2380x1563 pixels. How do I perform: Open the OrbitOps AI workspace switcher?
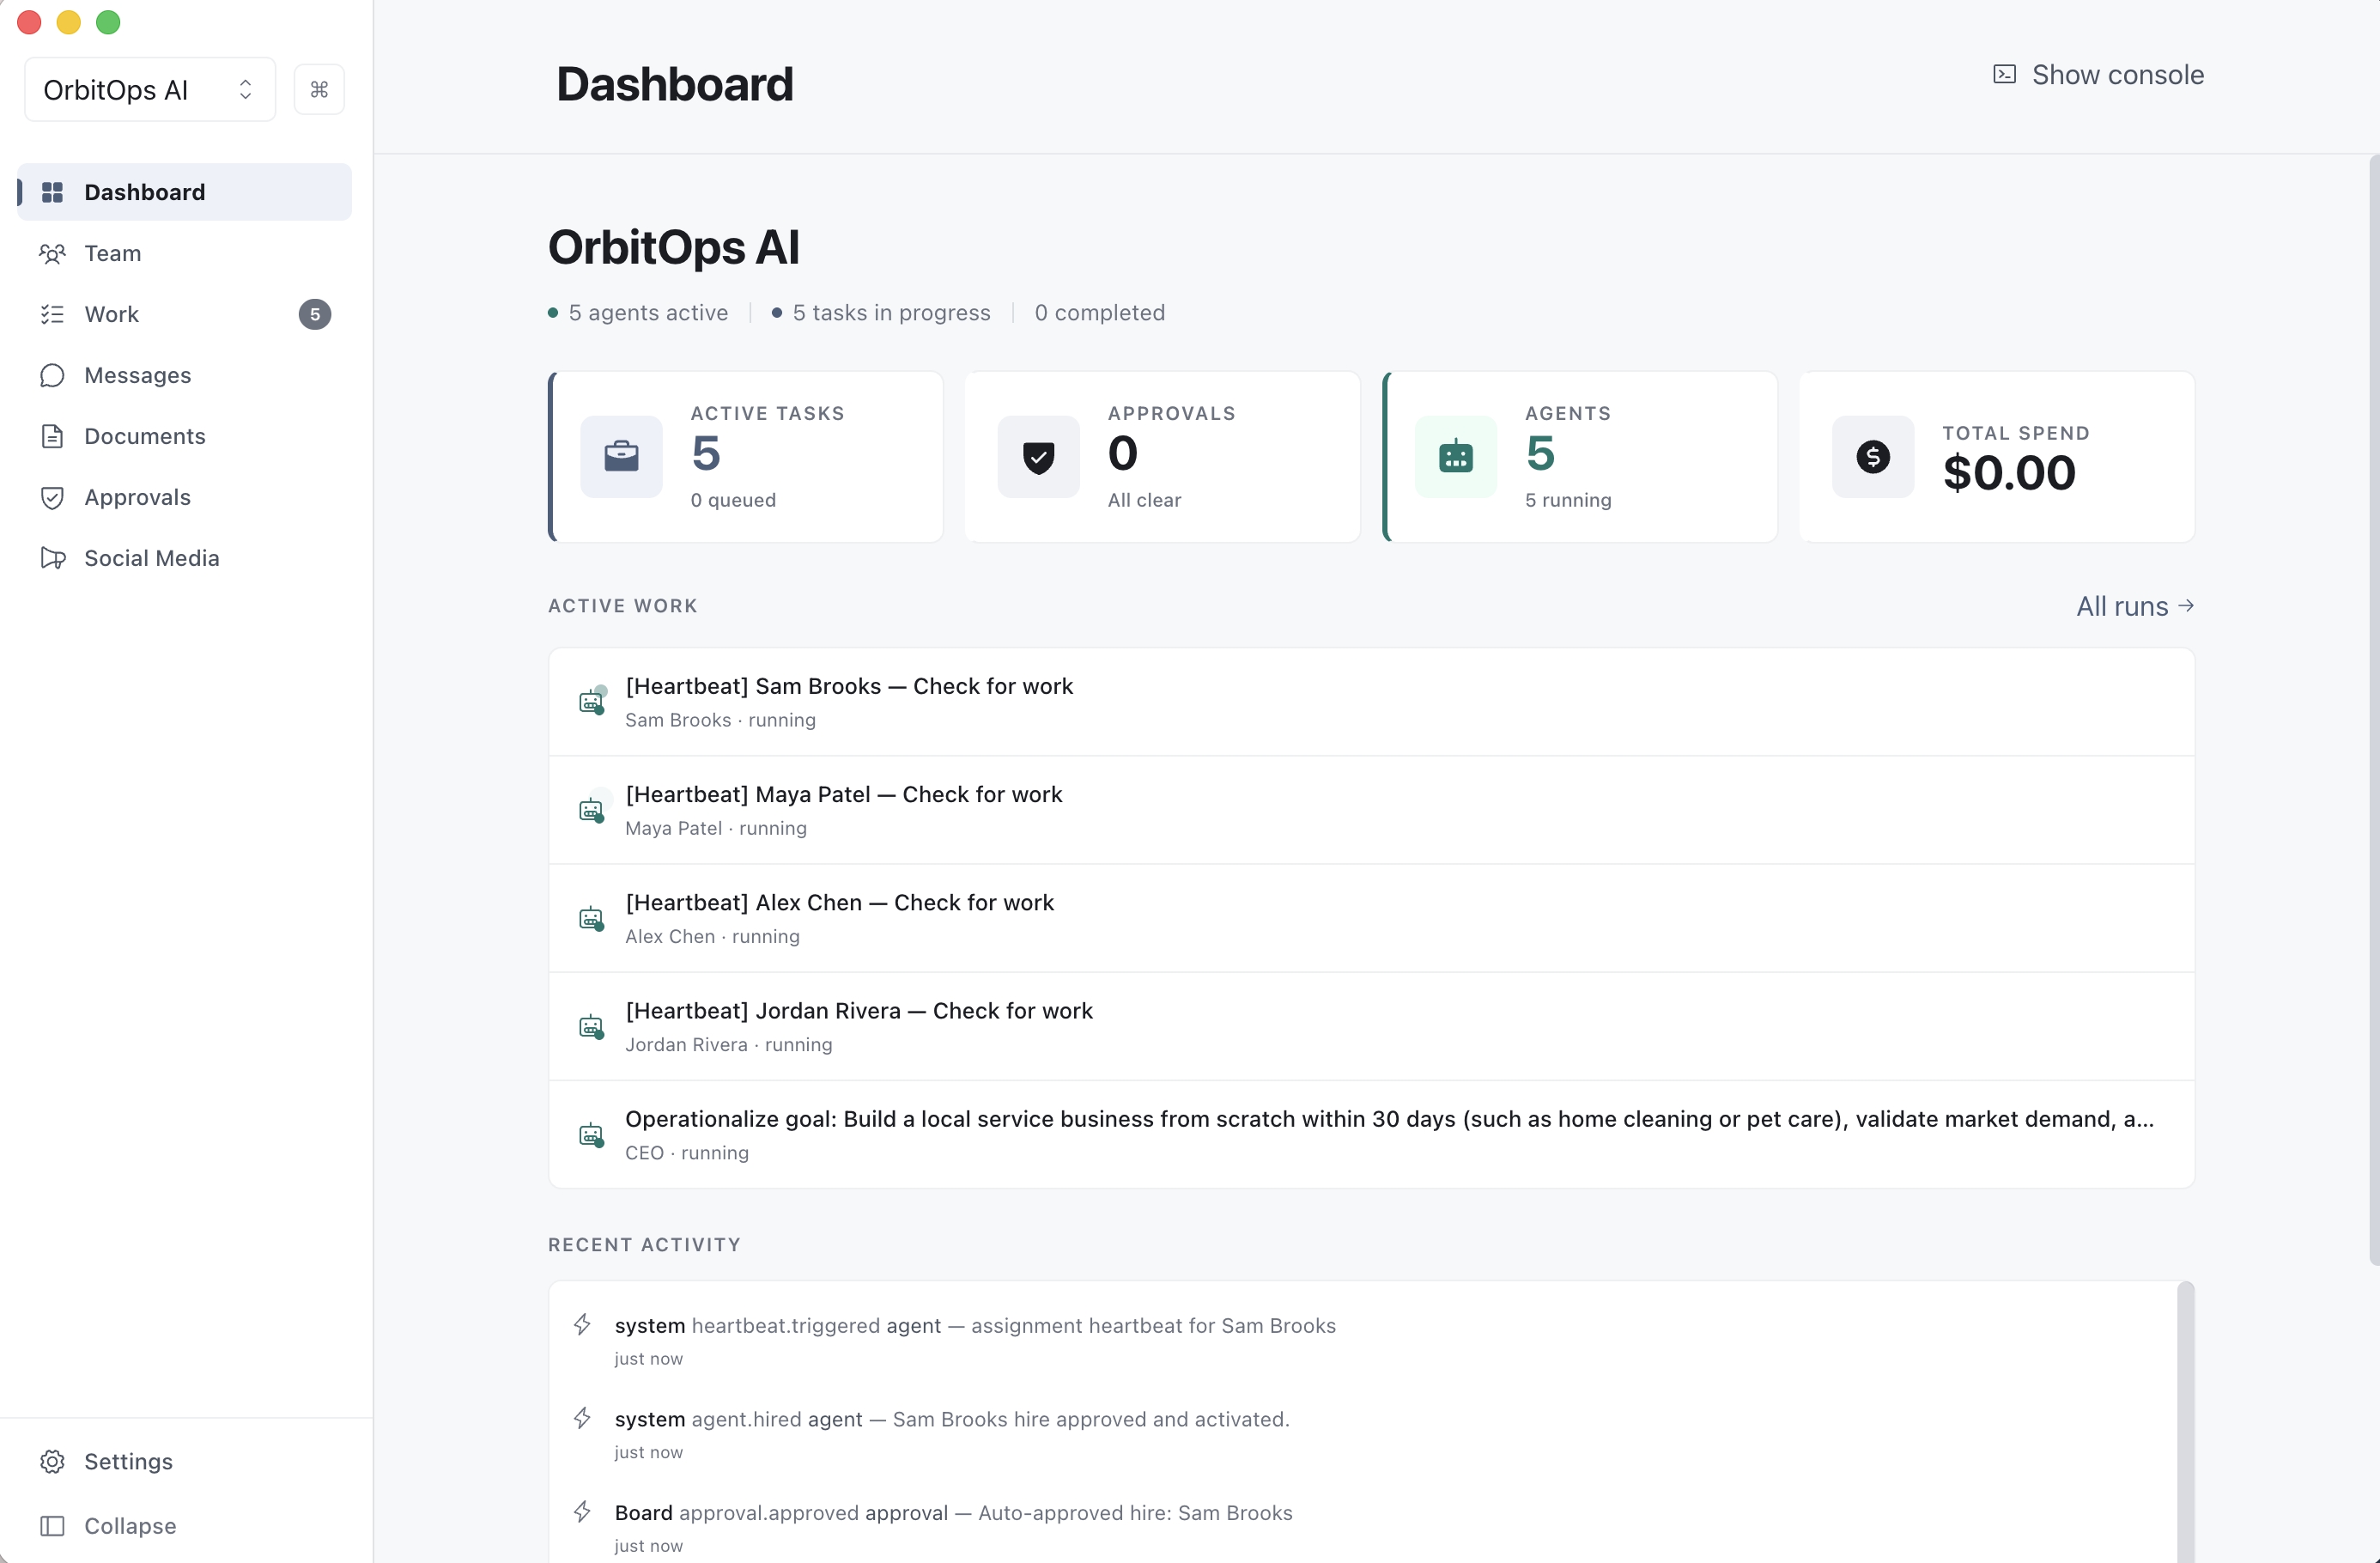(x=149, y=90)
